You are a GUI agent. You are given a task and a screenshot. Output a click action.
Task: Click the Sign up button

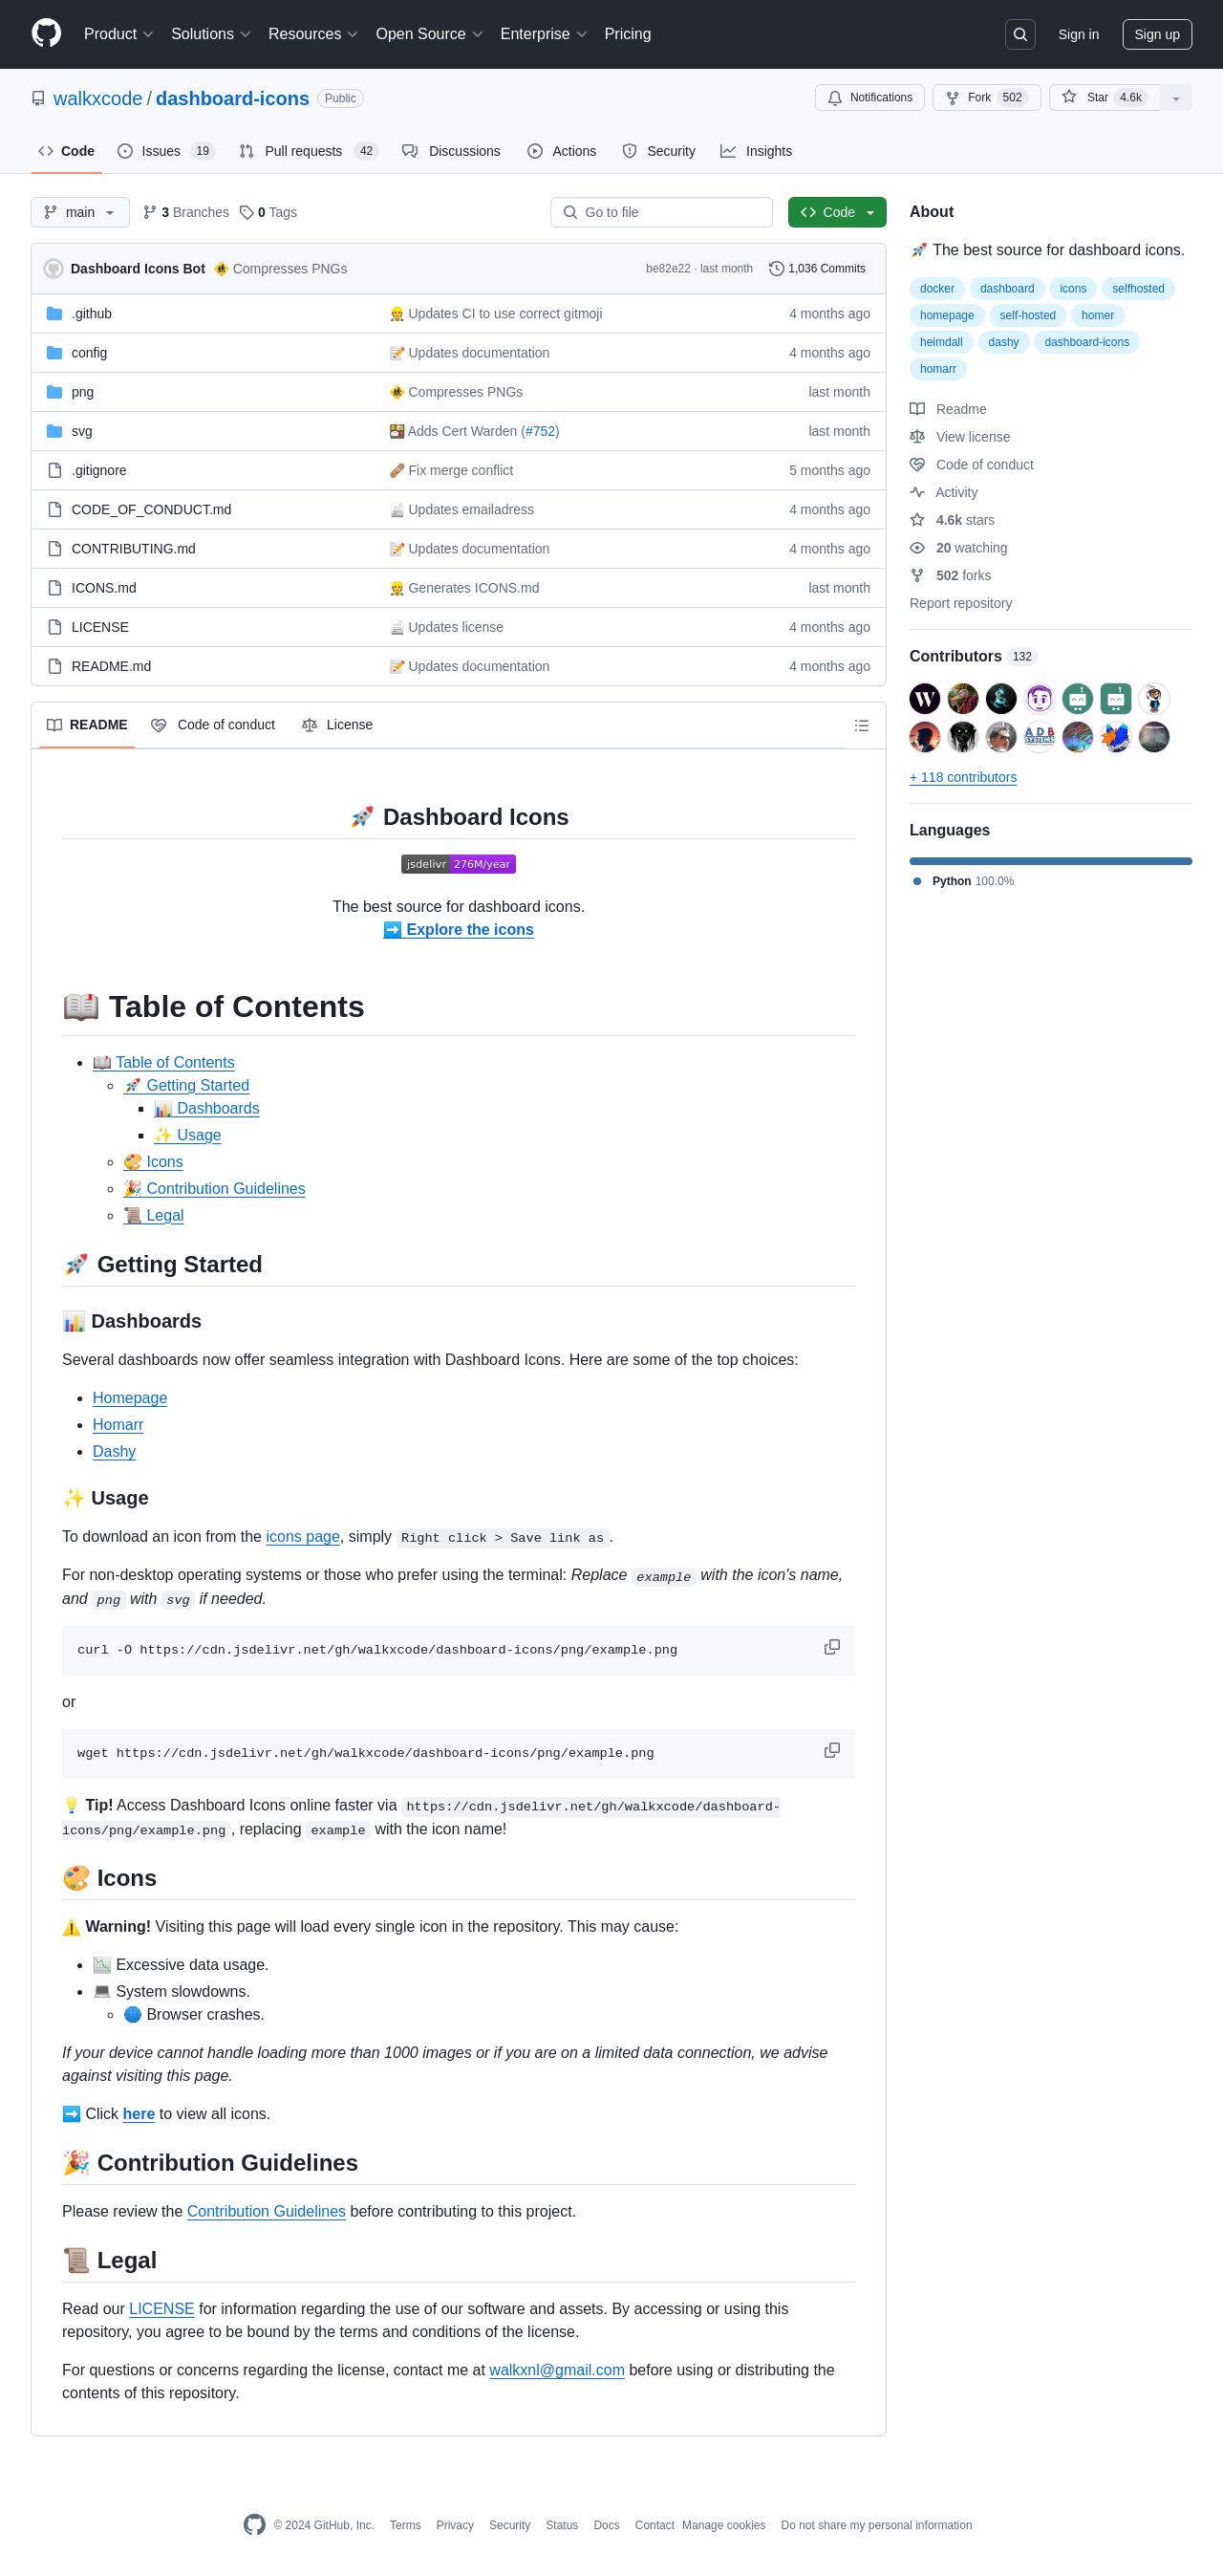coord(1156,34)
